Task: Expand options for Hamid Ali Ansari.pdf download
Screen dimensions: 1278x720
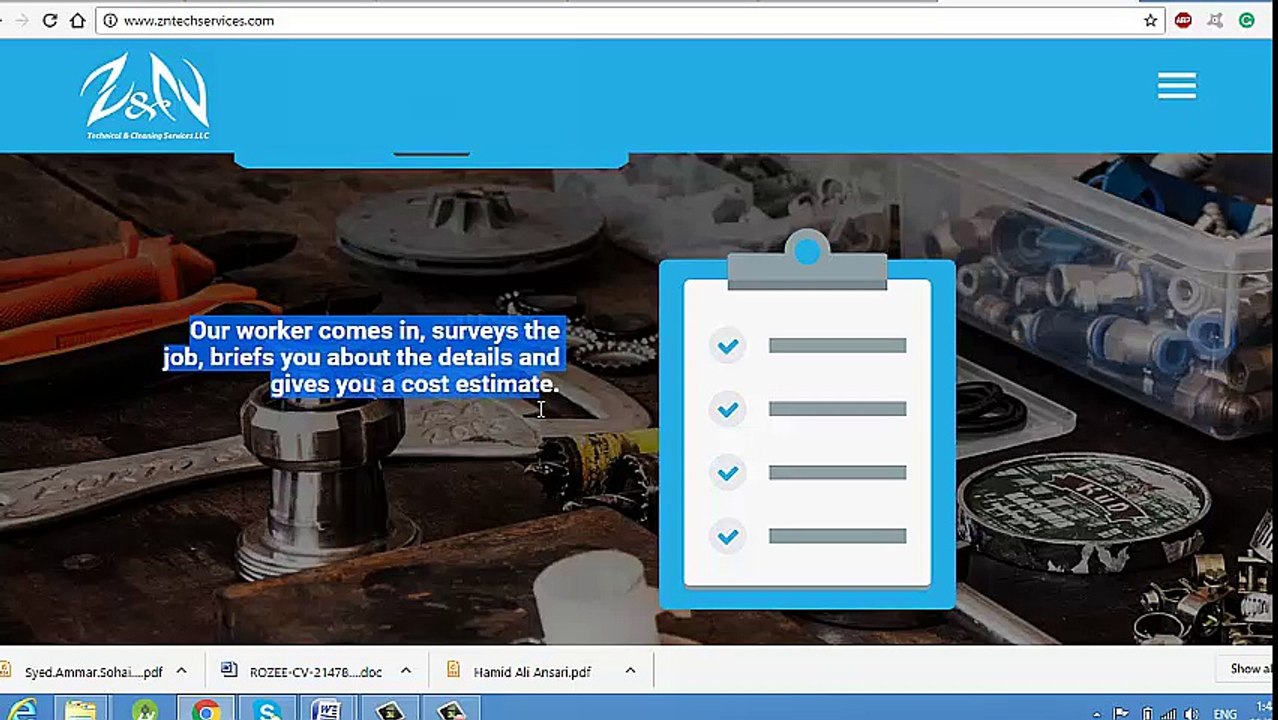Action: (630, 671)
